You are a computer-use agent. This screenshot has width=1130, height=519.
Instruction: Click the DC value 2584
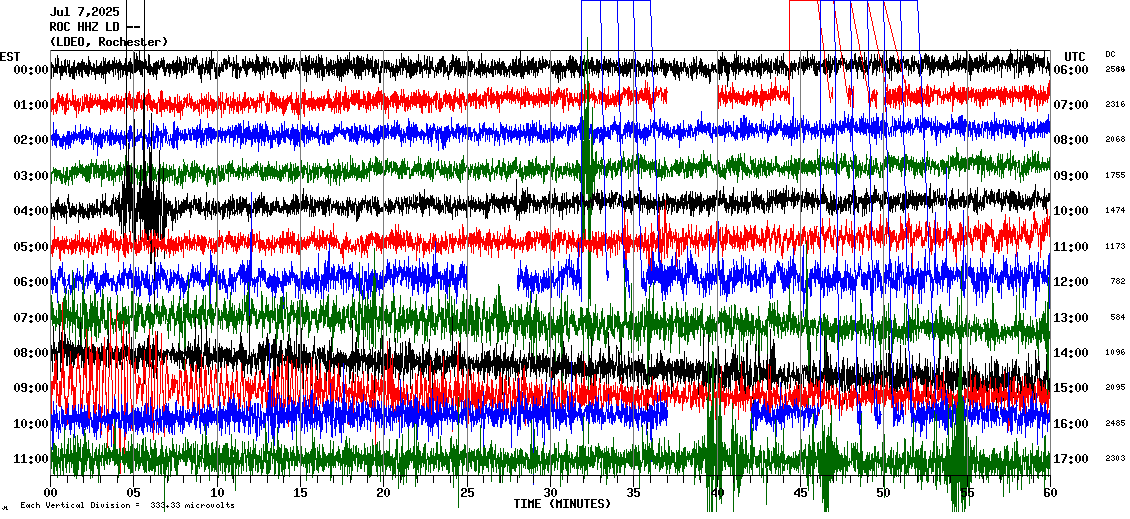coord(1115,70)
